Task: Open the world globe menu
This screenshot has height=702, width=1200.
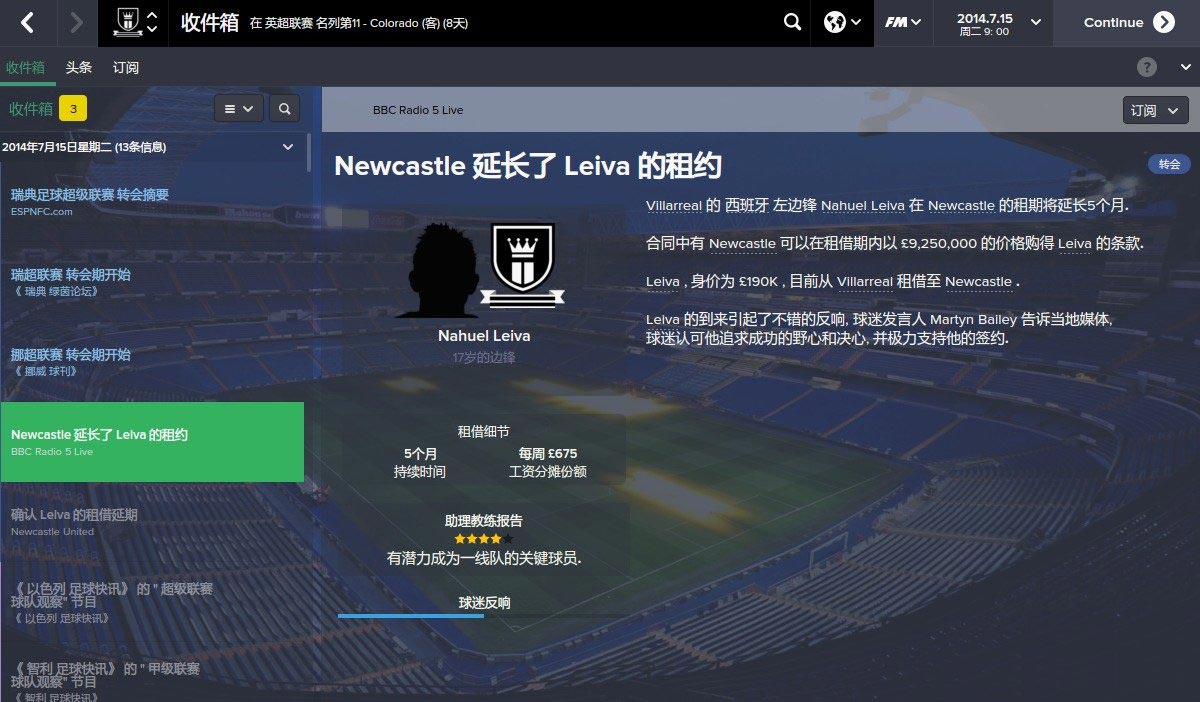Action: [842, 22]
